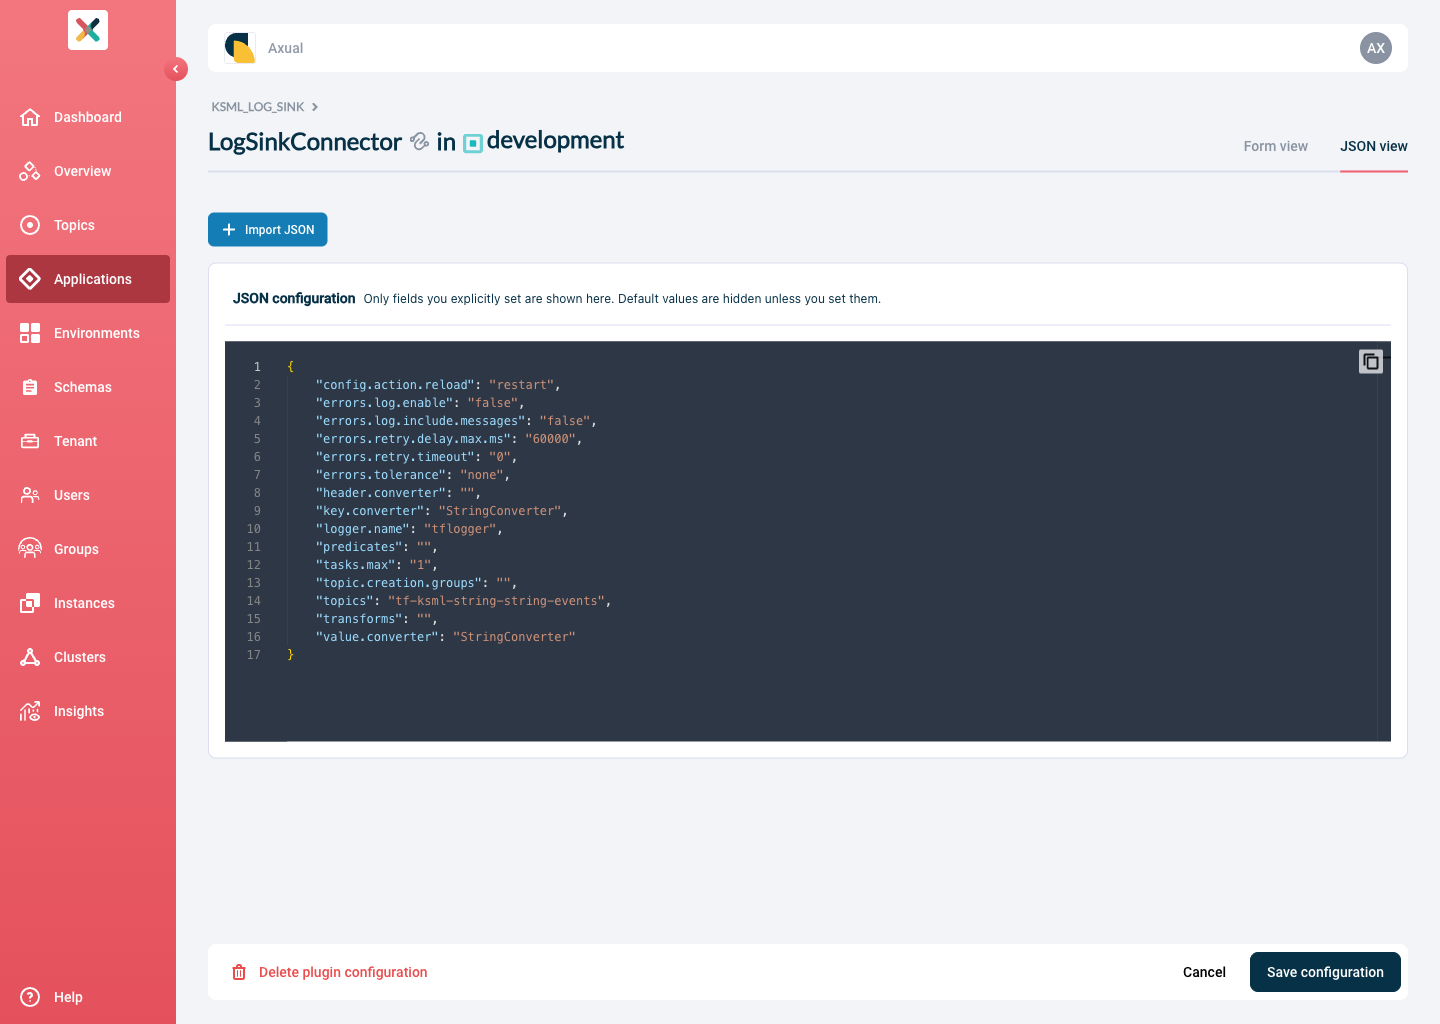Click the Dashboard home icon
Viewport: 1440px width, 1024px height.
(30, 117)
